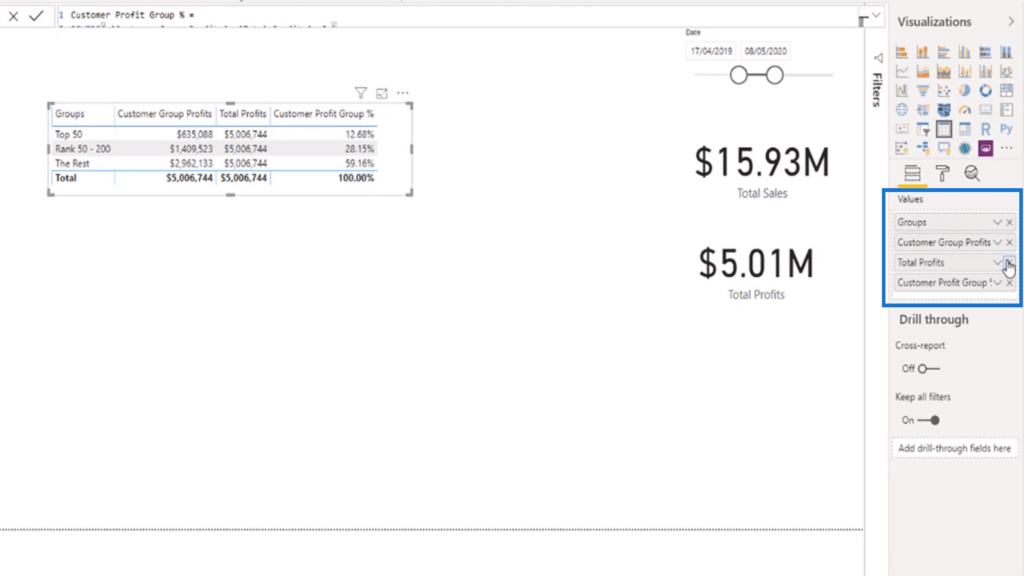This screenshot has width=1024, height=576.
Task: Select Stacked area chart visualization
Action: [944, 71]
